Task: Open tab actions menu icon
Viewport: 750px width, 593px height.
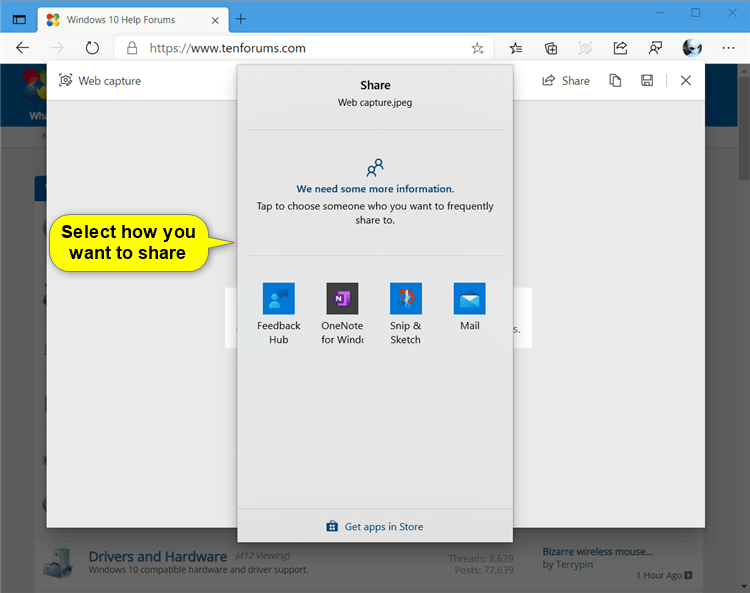Action: click(x=19, y=20)
